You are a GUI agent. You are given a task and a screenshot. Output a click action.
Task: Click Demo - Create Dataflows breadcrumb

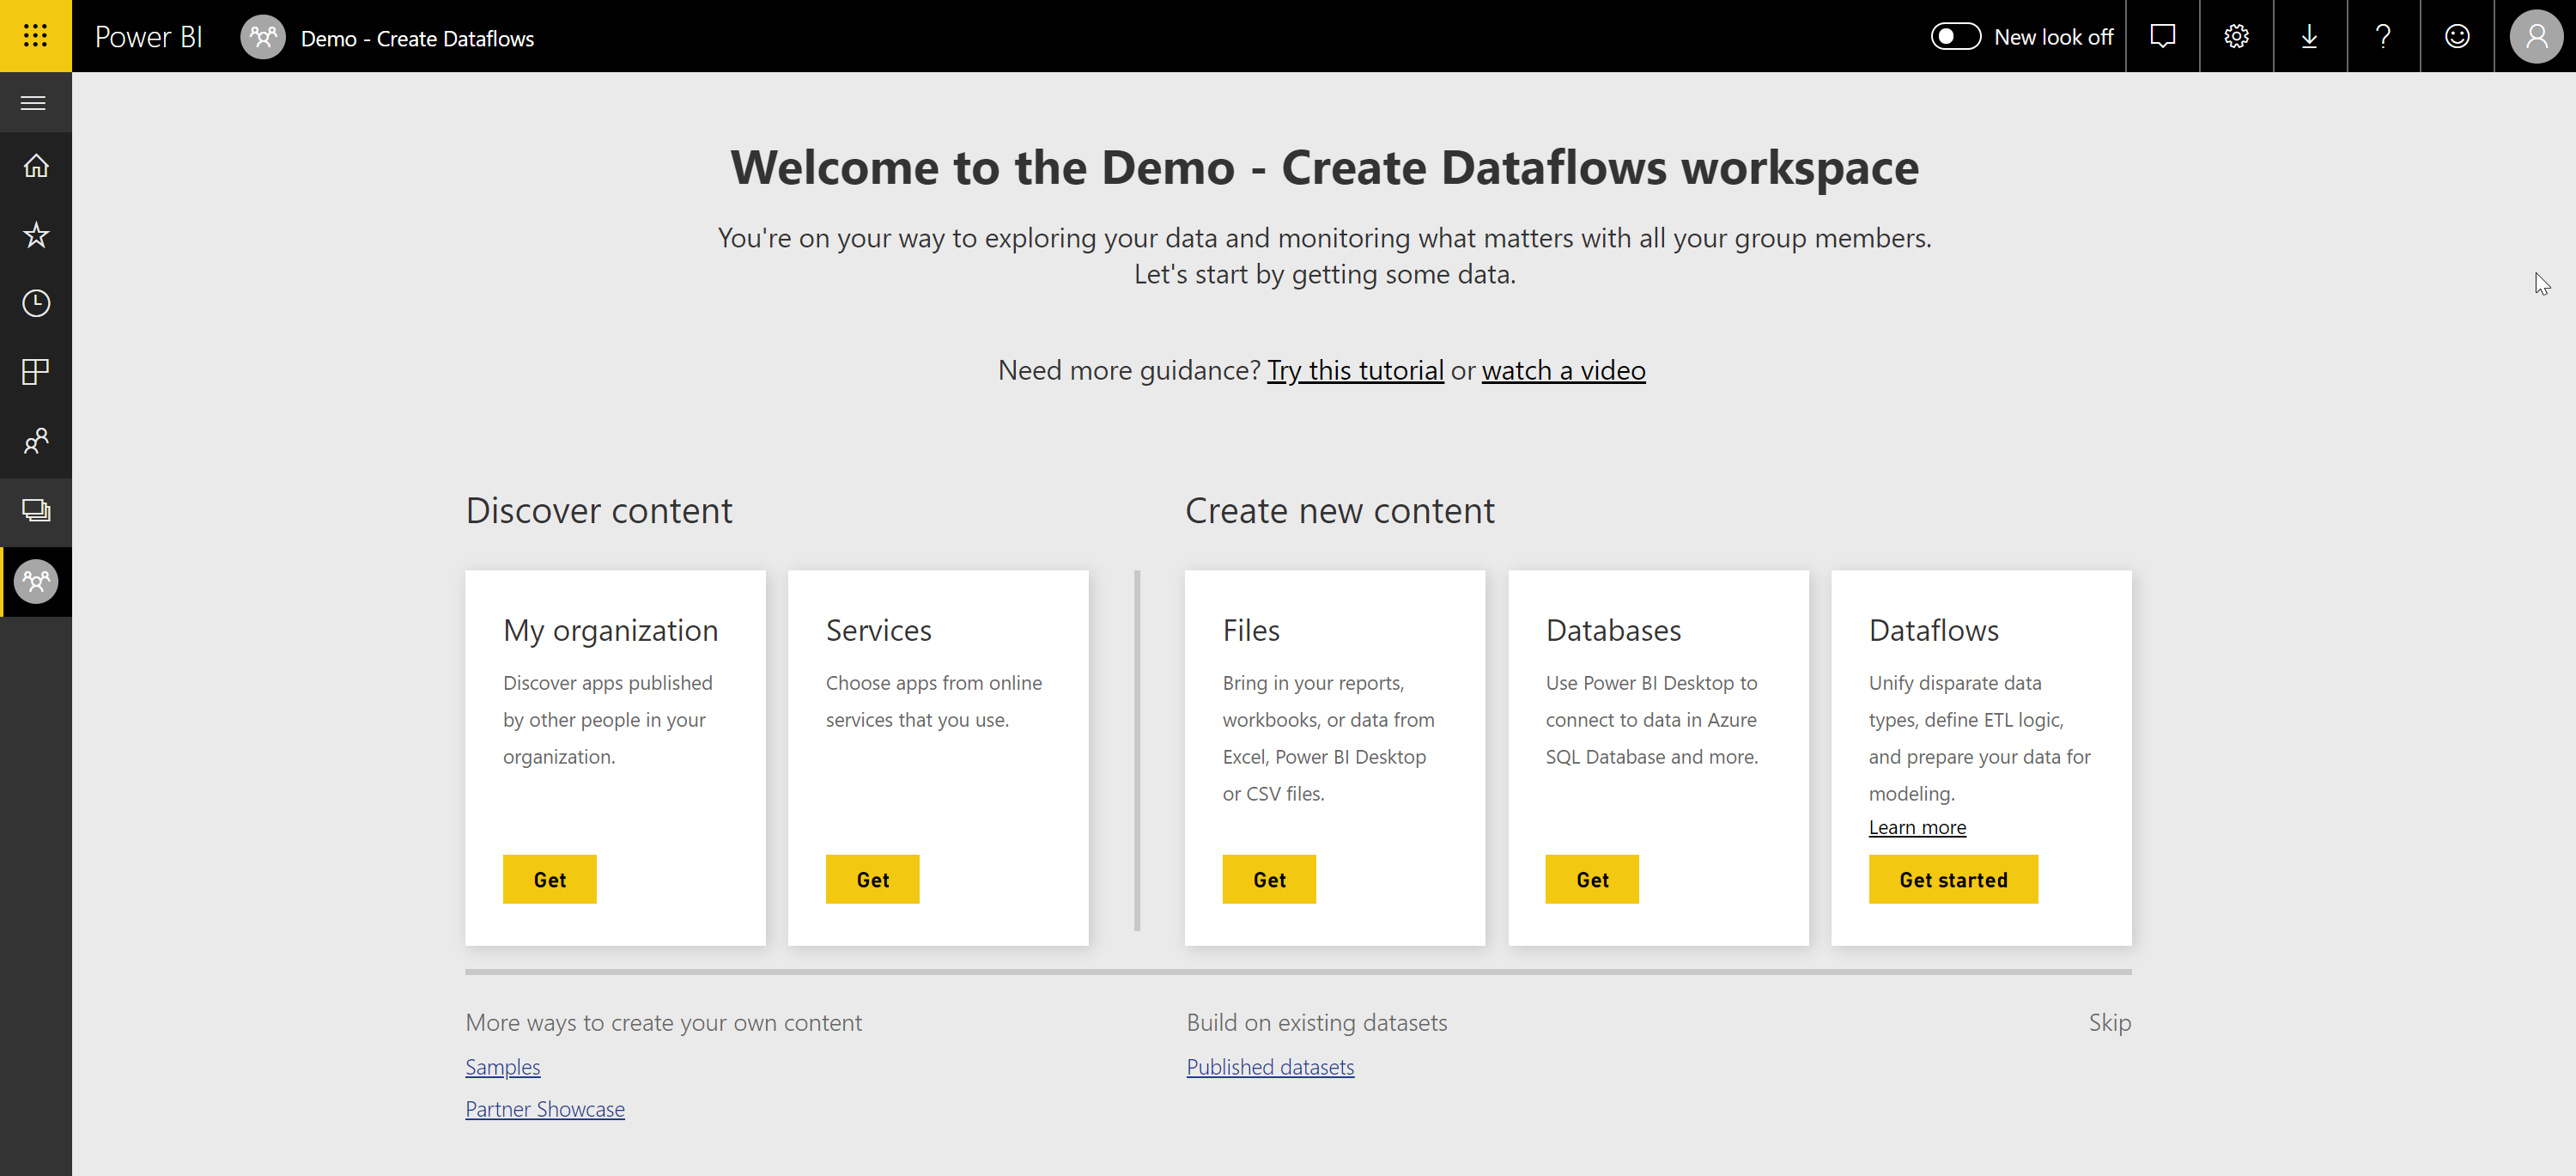tap(417, 38)
